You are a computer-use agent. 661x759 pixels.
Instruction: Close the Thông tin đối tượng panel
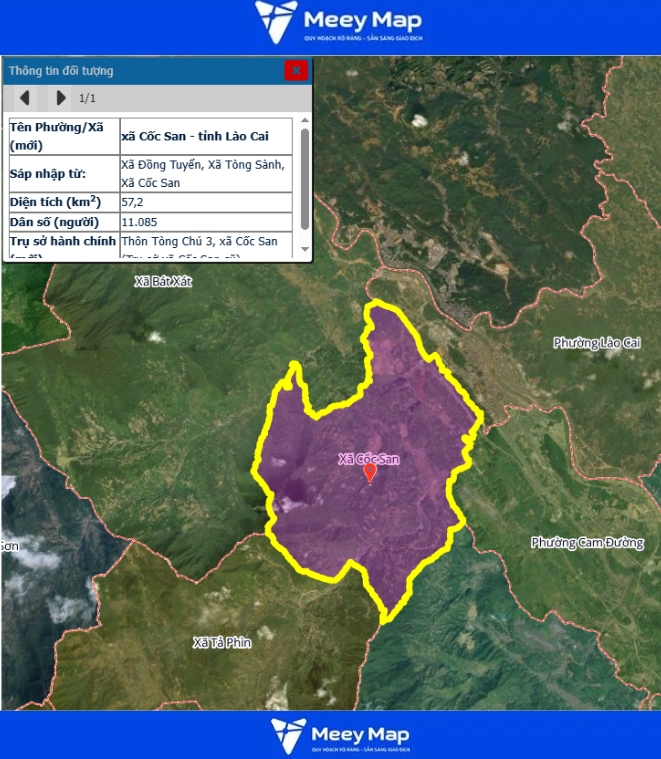click(x=295, y=70)
